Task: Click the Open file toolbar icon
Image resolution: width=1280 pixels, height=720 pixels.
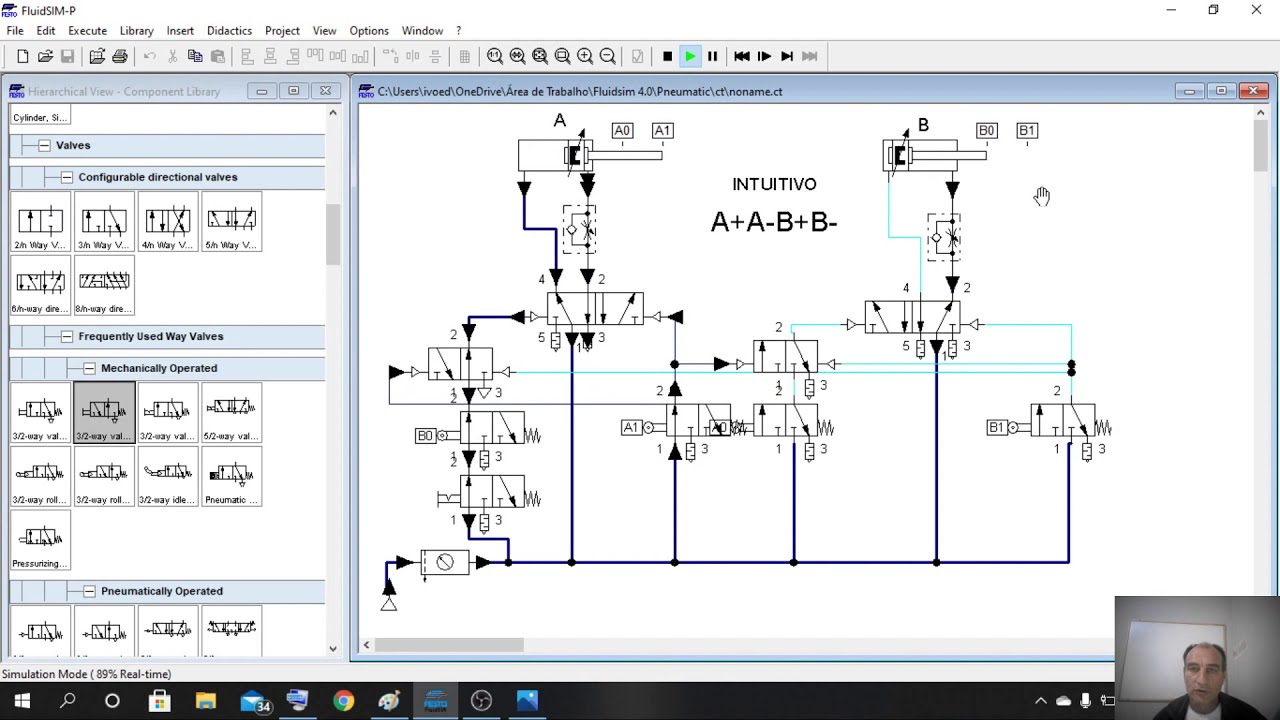Action: (x=45, y=56)
